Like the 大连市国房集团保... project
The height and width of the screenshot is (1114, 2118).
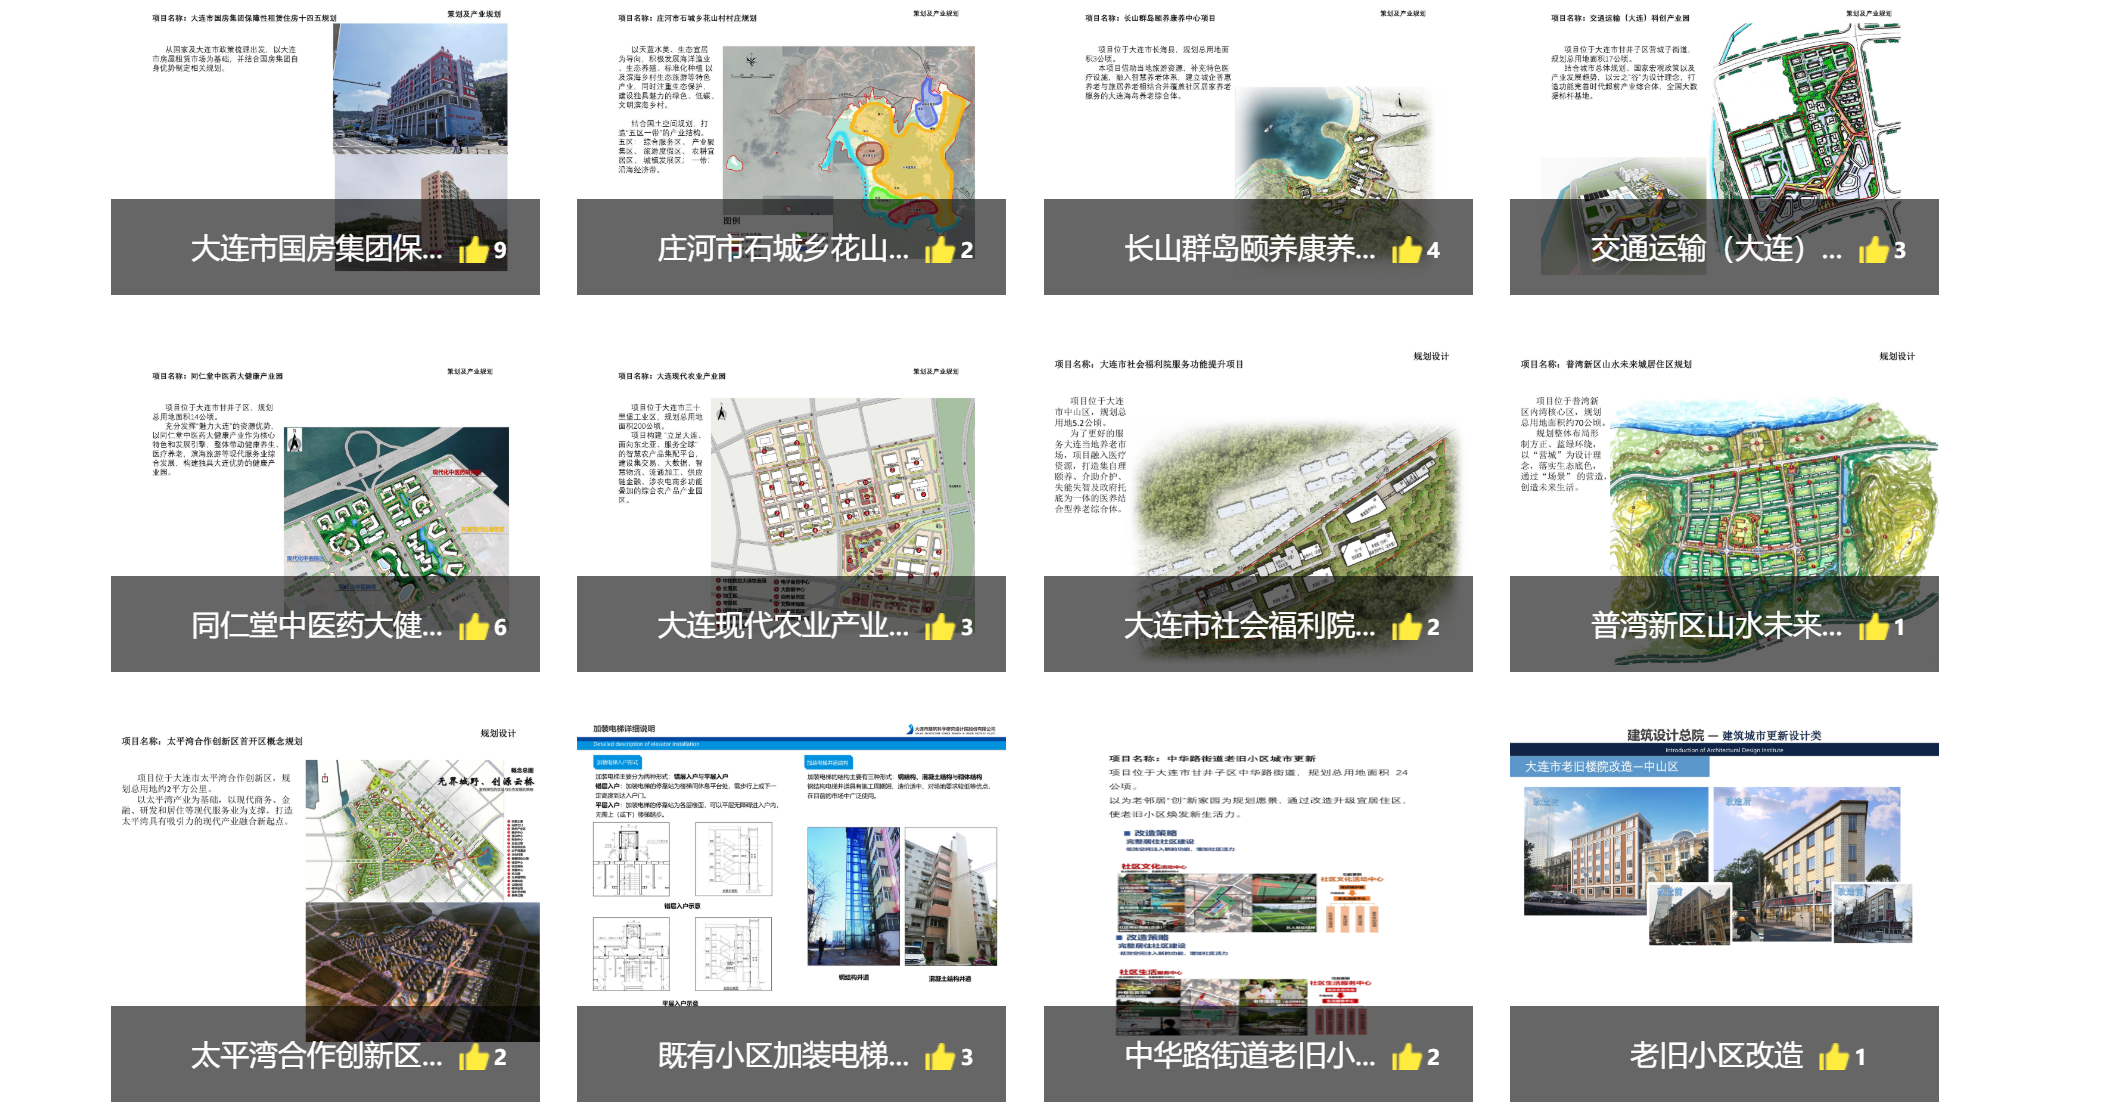coord(474,249)
